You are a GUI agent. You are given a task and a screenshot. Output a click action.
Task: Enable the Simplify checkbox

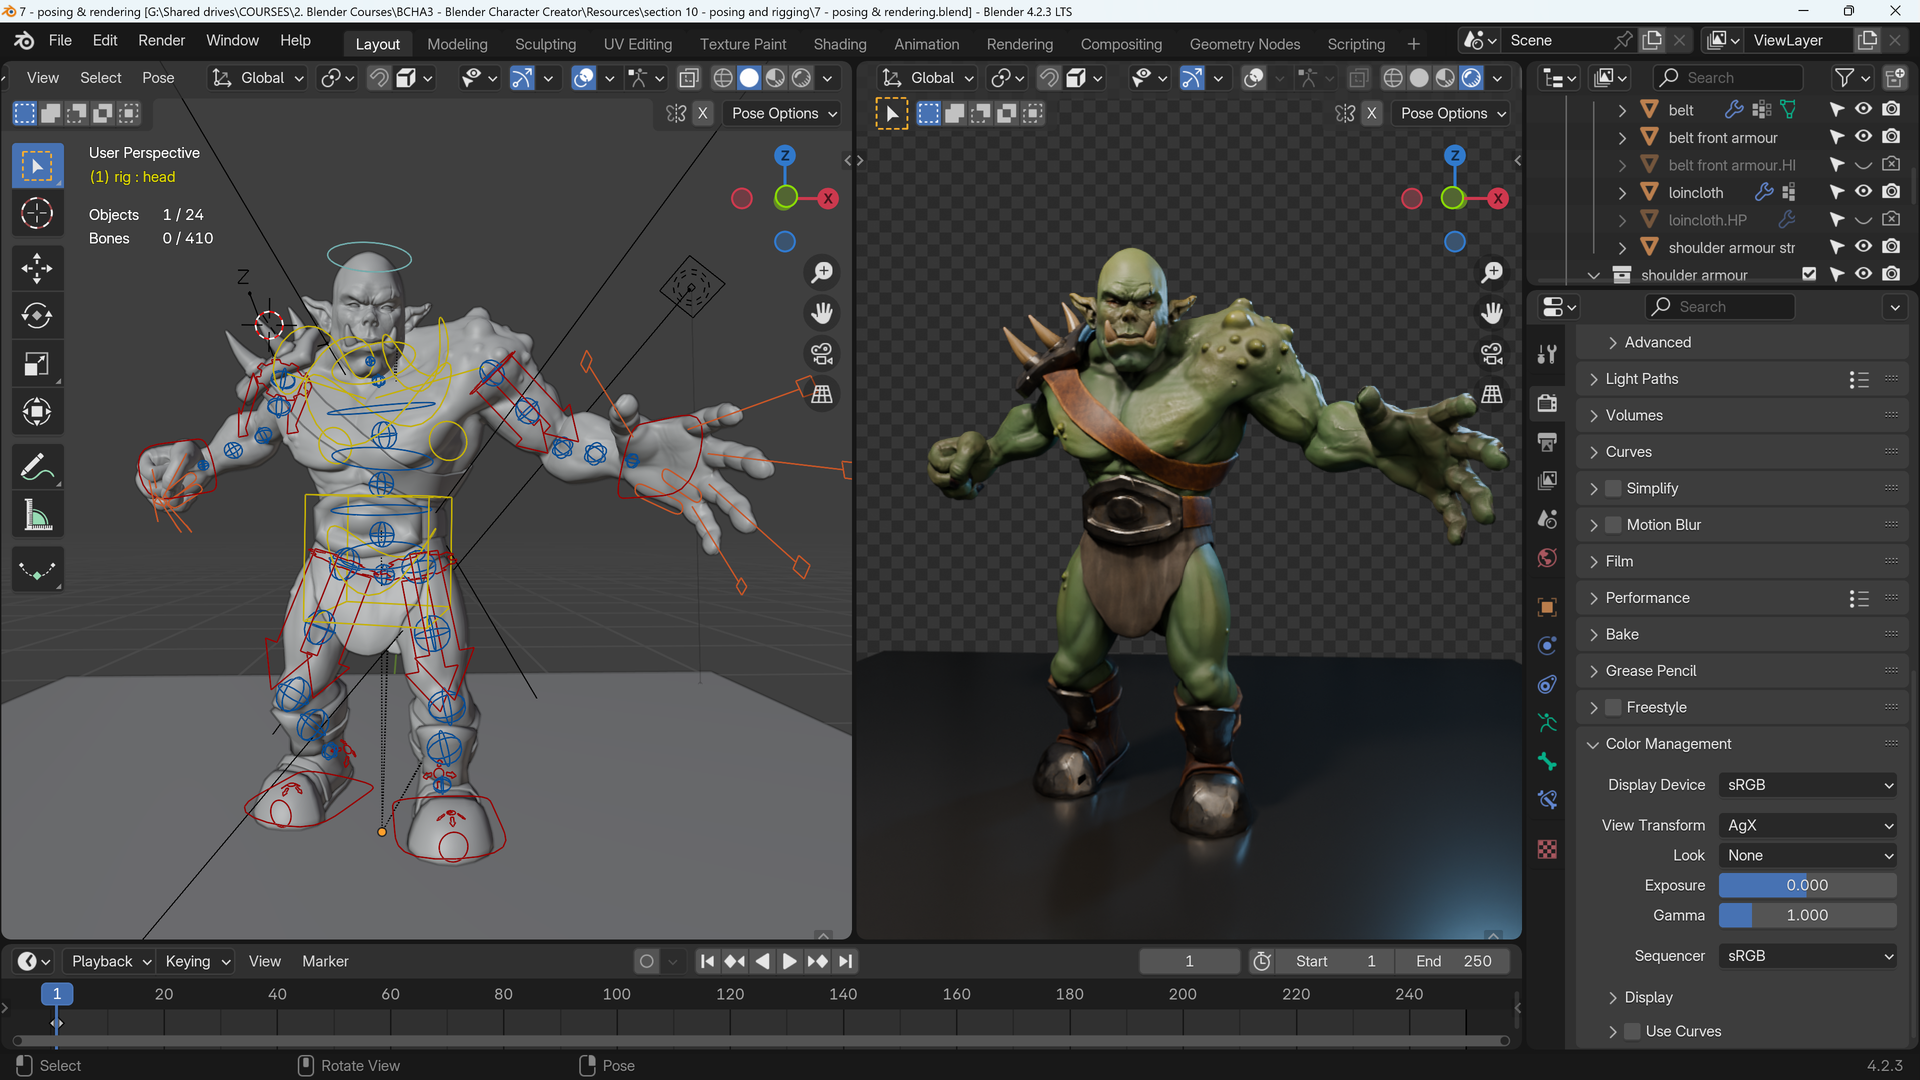pyautogui.click(x=1613, y=488)
